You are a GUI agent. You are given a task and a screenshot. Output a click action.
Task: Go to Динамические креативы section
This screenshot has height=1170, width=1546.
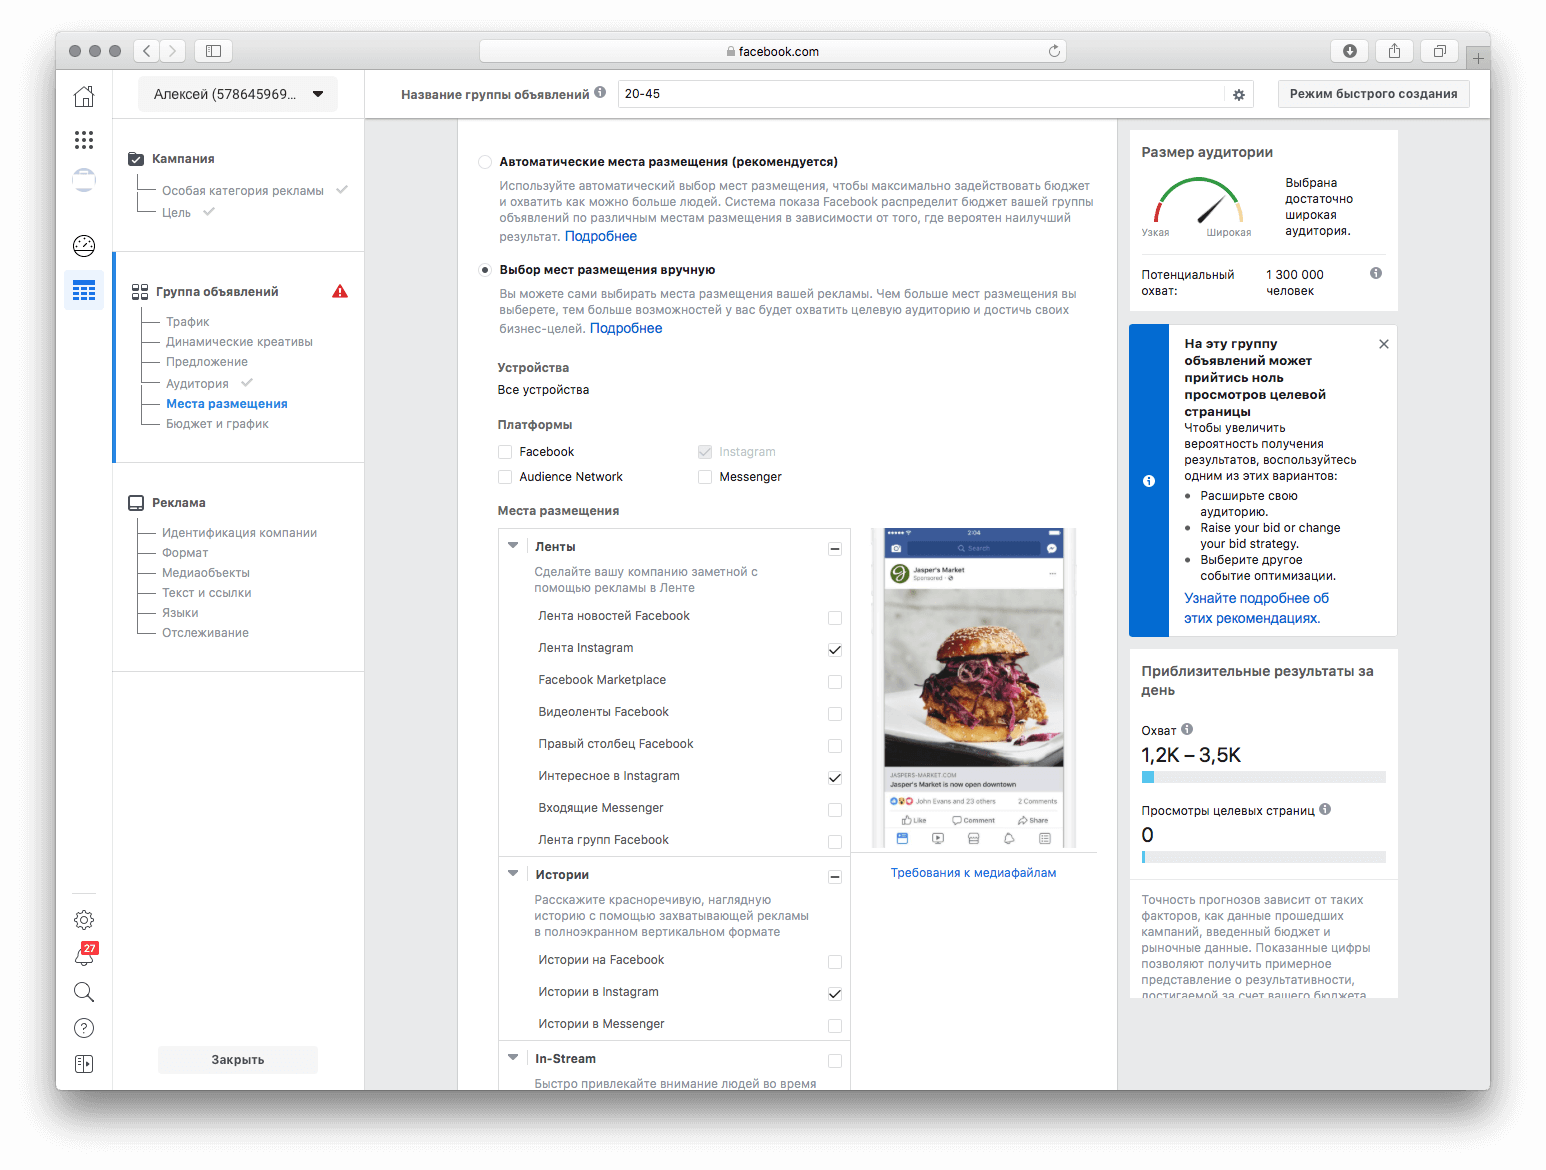pos(239,342)
